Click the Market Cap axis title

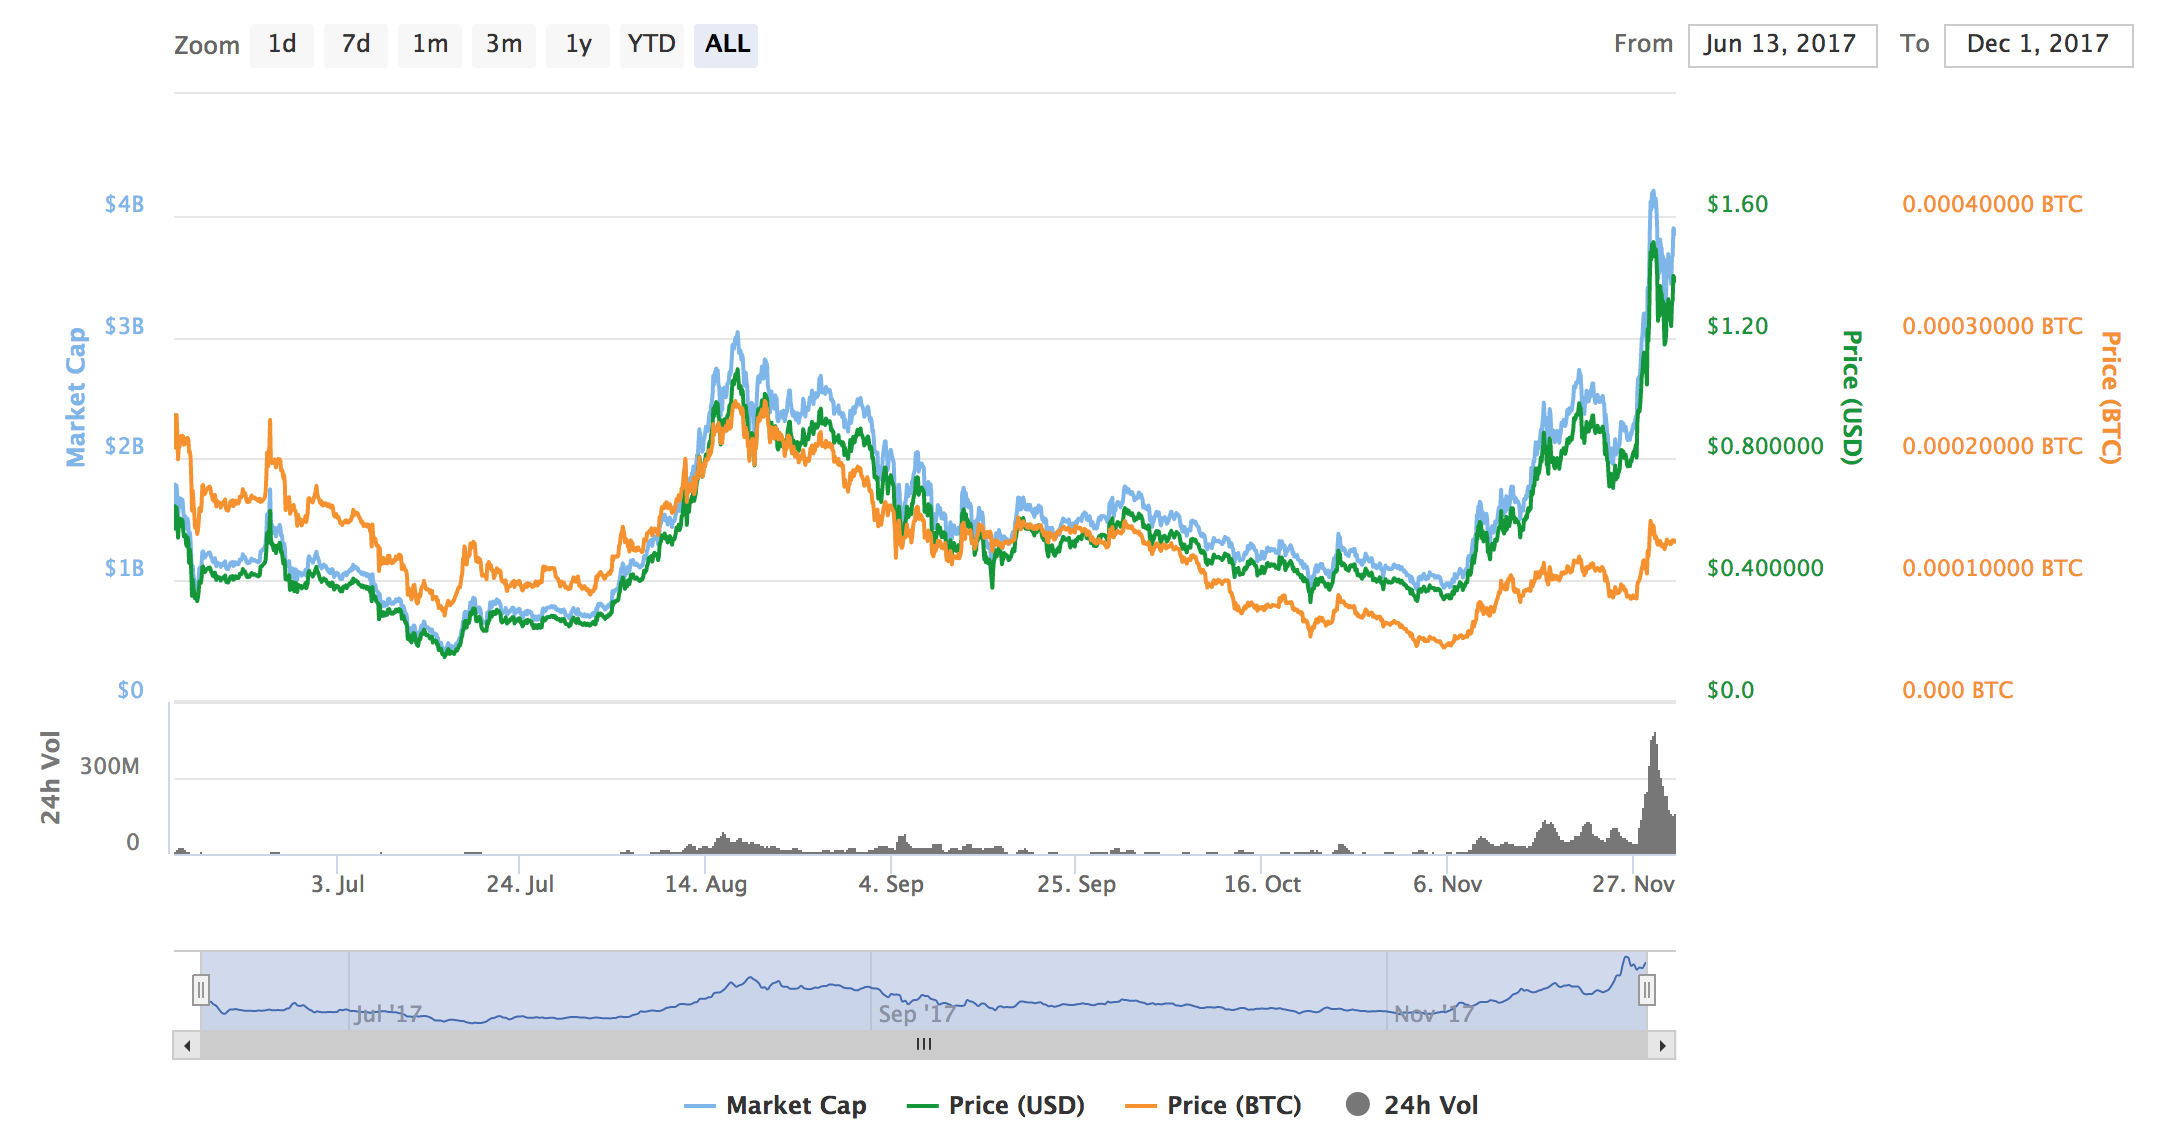coord(76,397)
